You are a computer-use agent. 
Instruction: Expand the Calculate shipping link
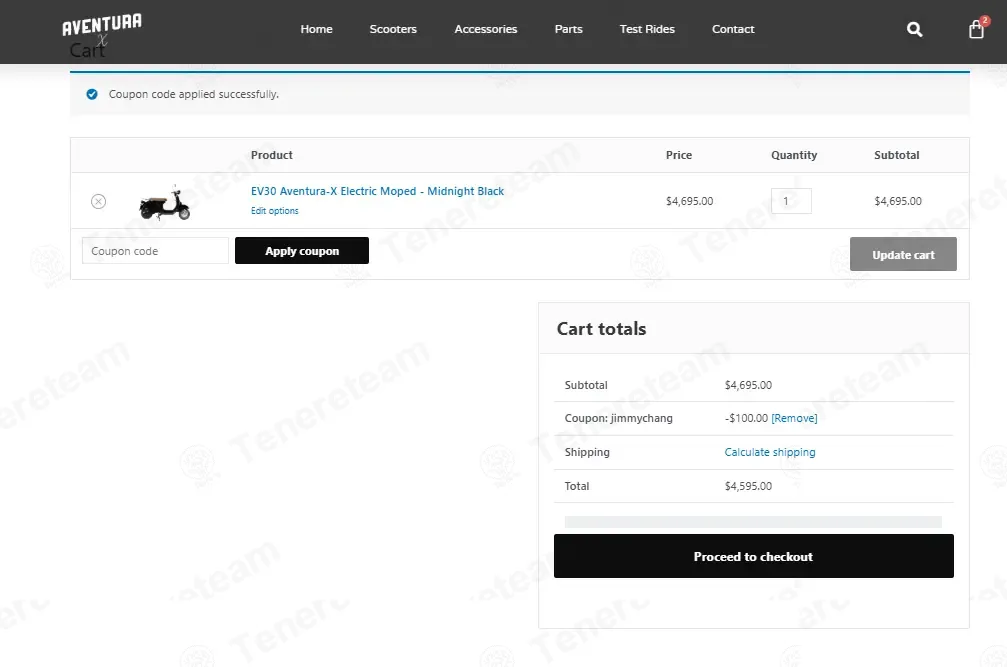pos(770,452)
